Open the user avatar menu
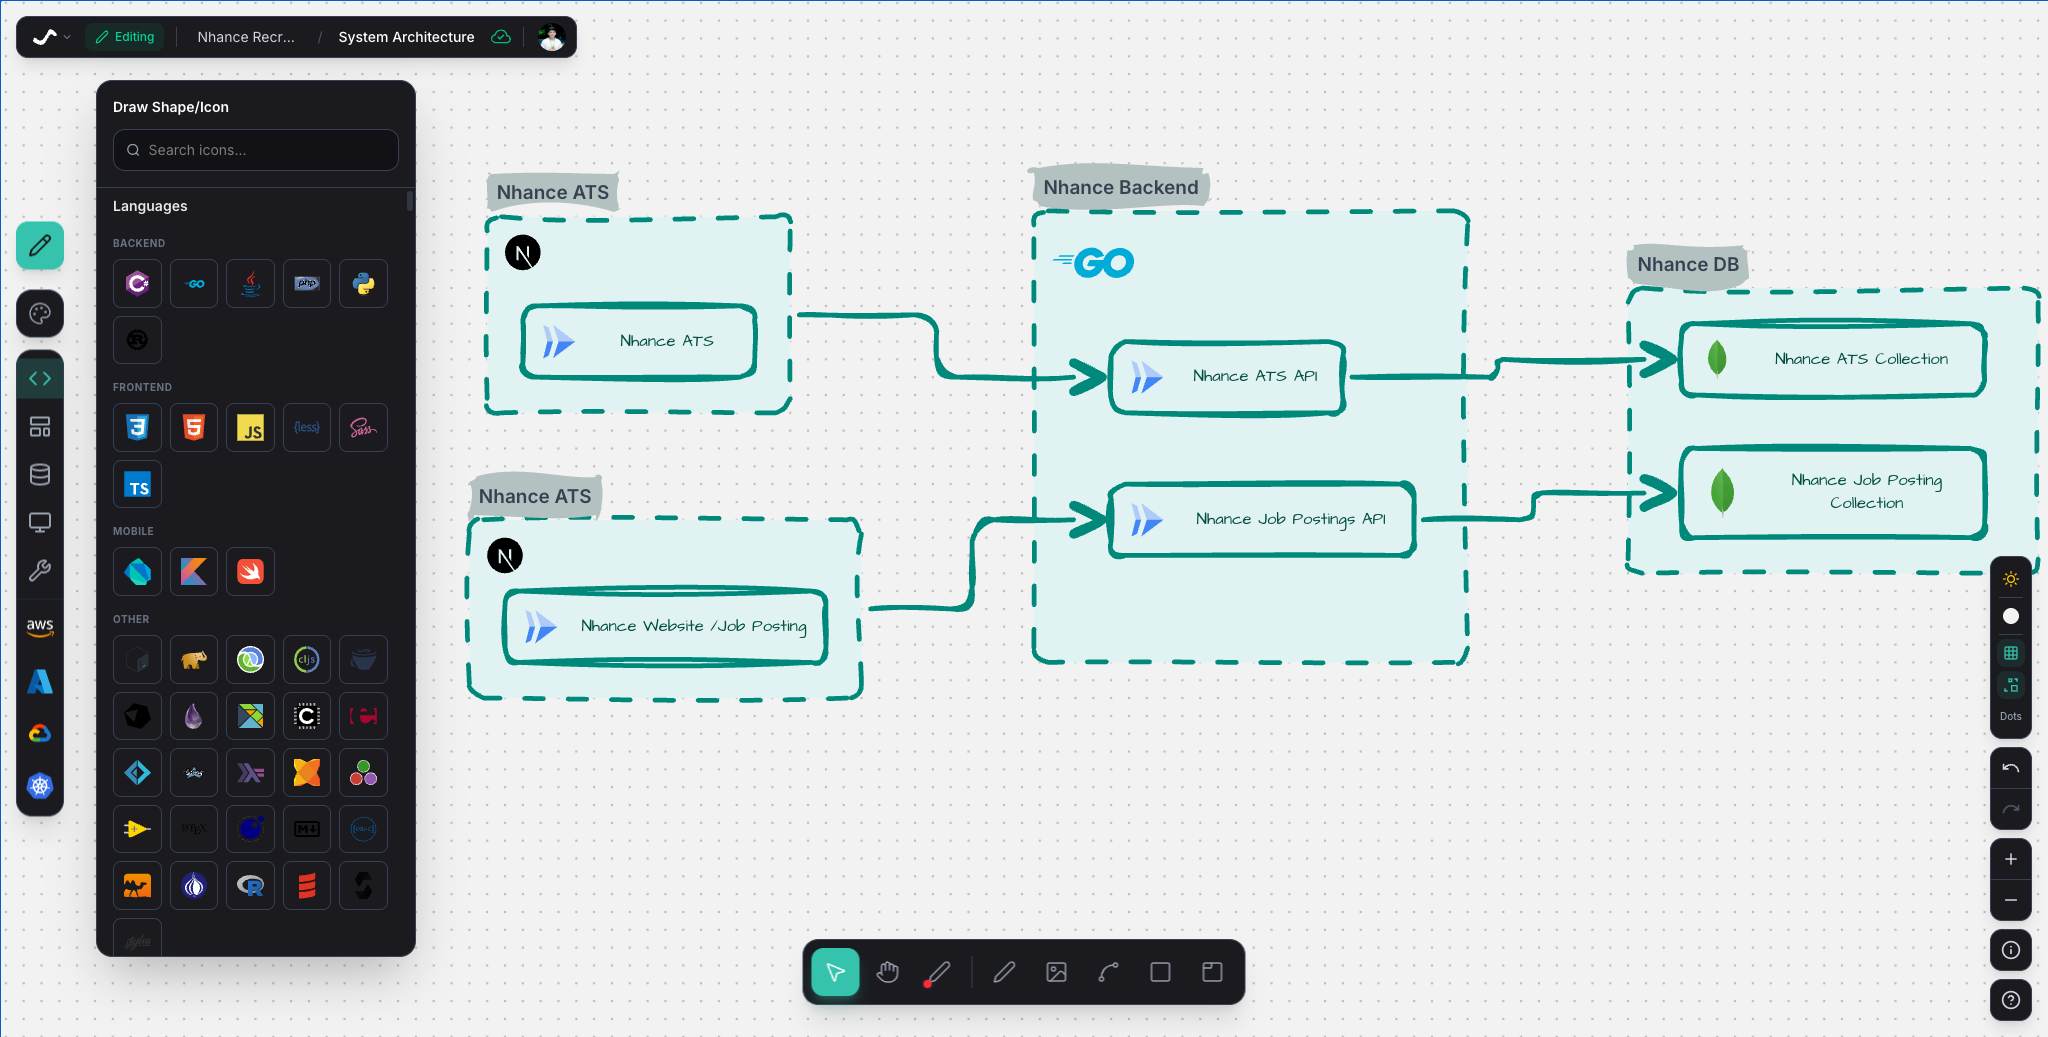The height and width of the screenshot is (1037, 2048). 551,37
